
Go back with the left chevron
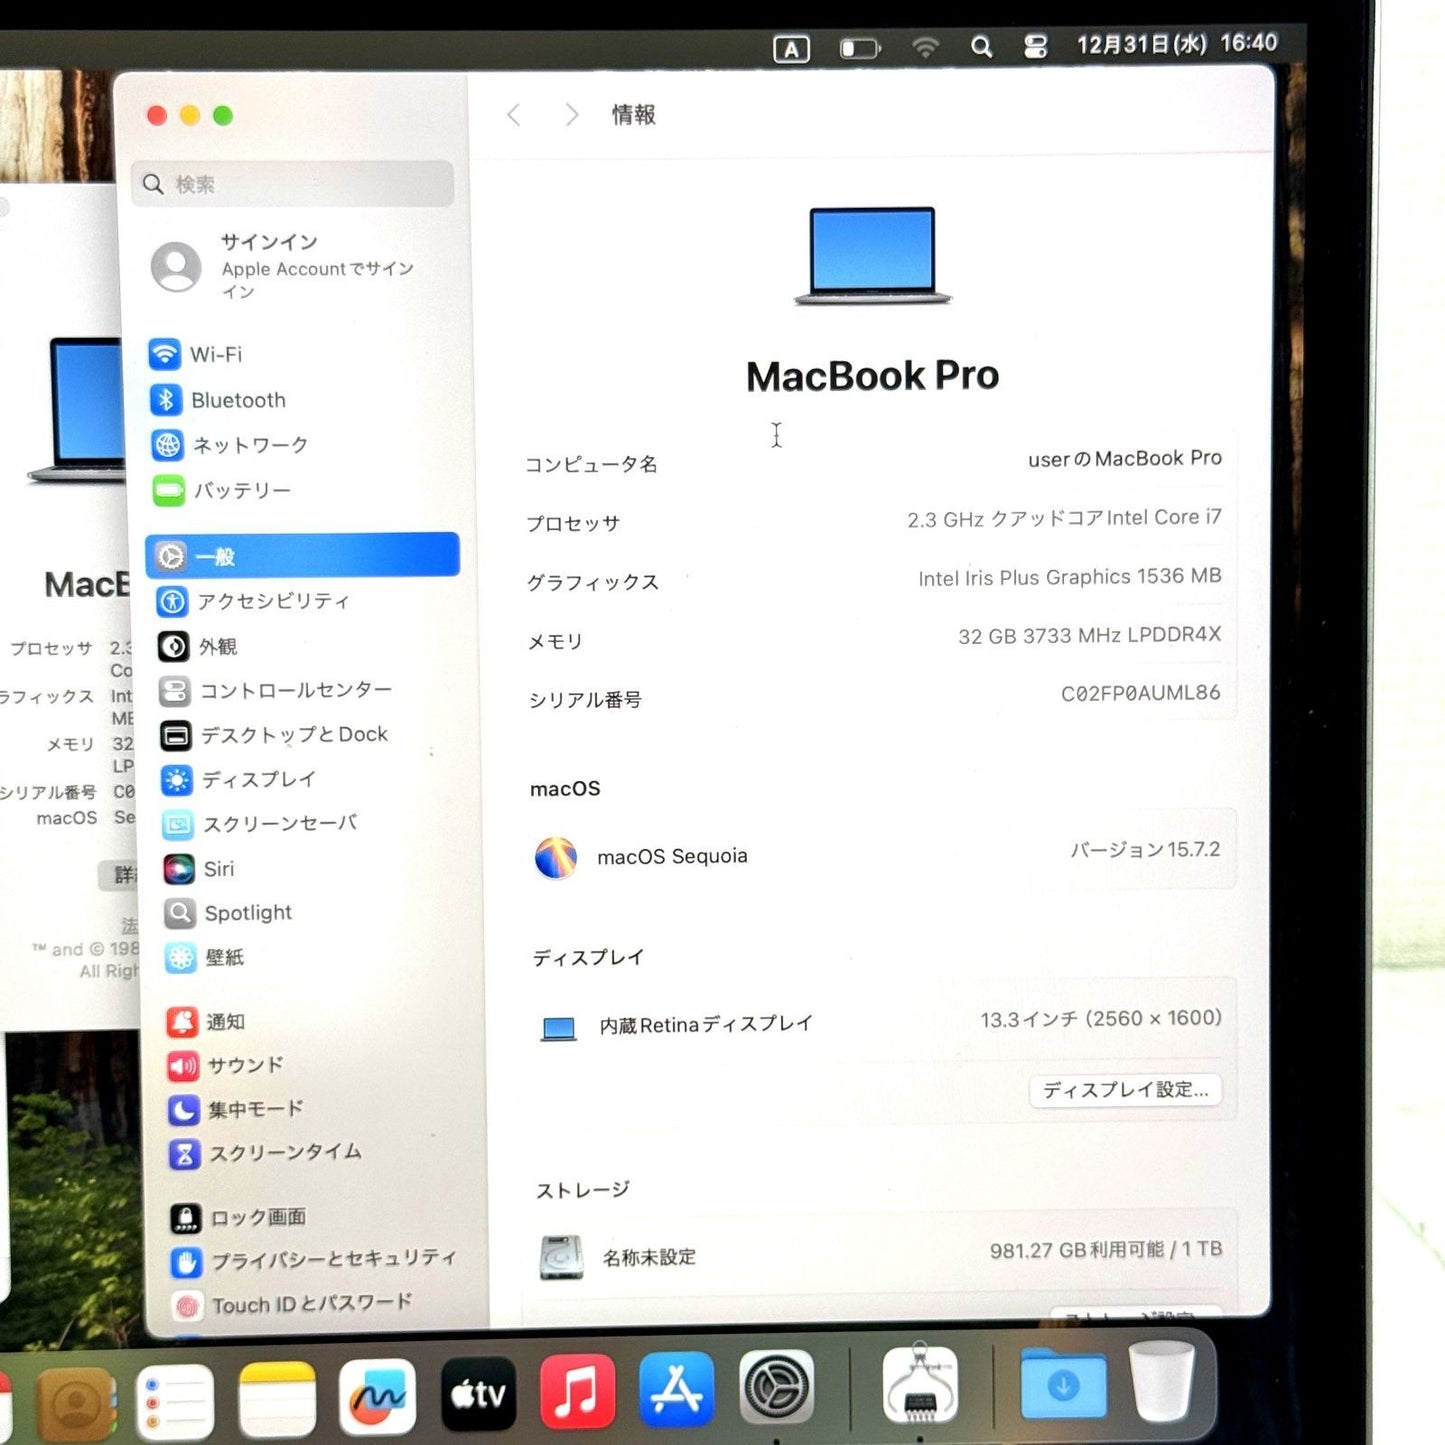click(514, 115)
